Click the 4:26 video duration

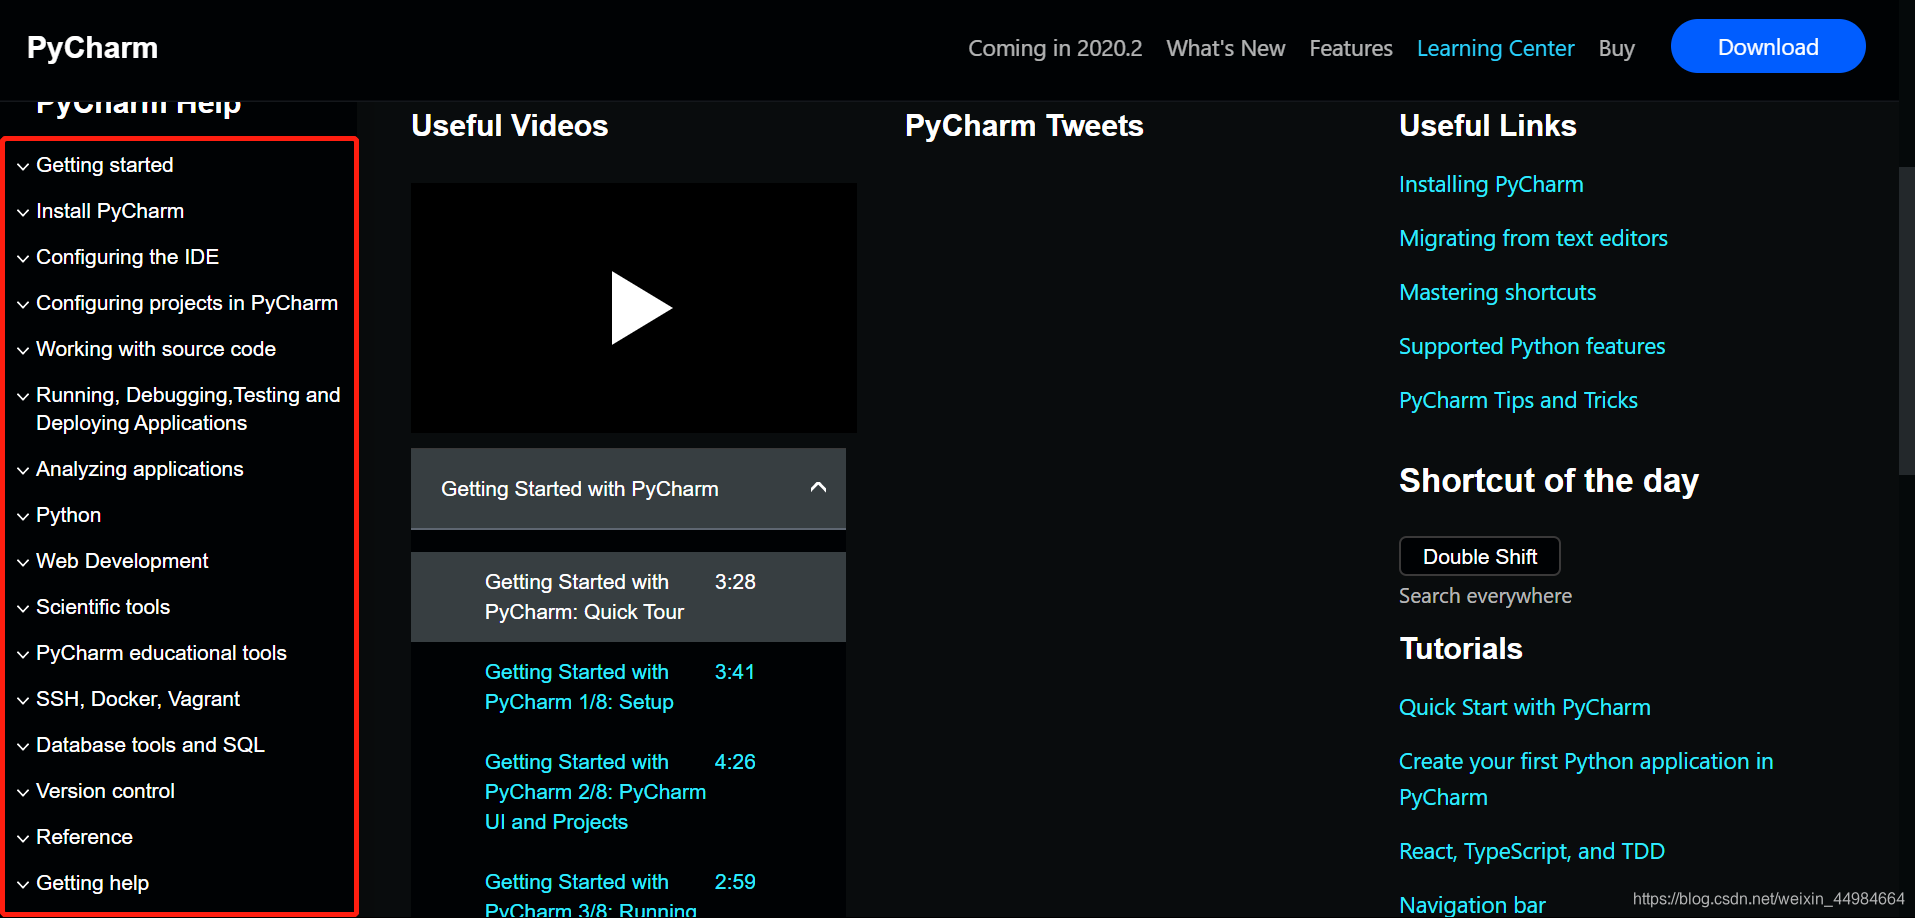coord(735,762)
